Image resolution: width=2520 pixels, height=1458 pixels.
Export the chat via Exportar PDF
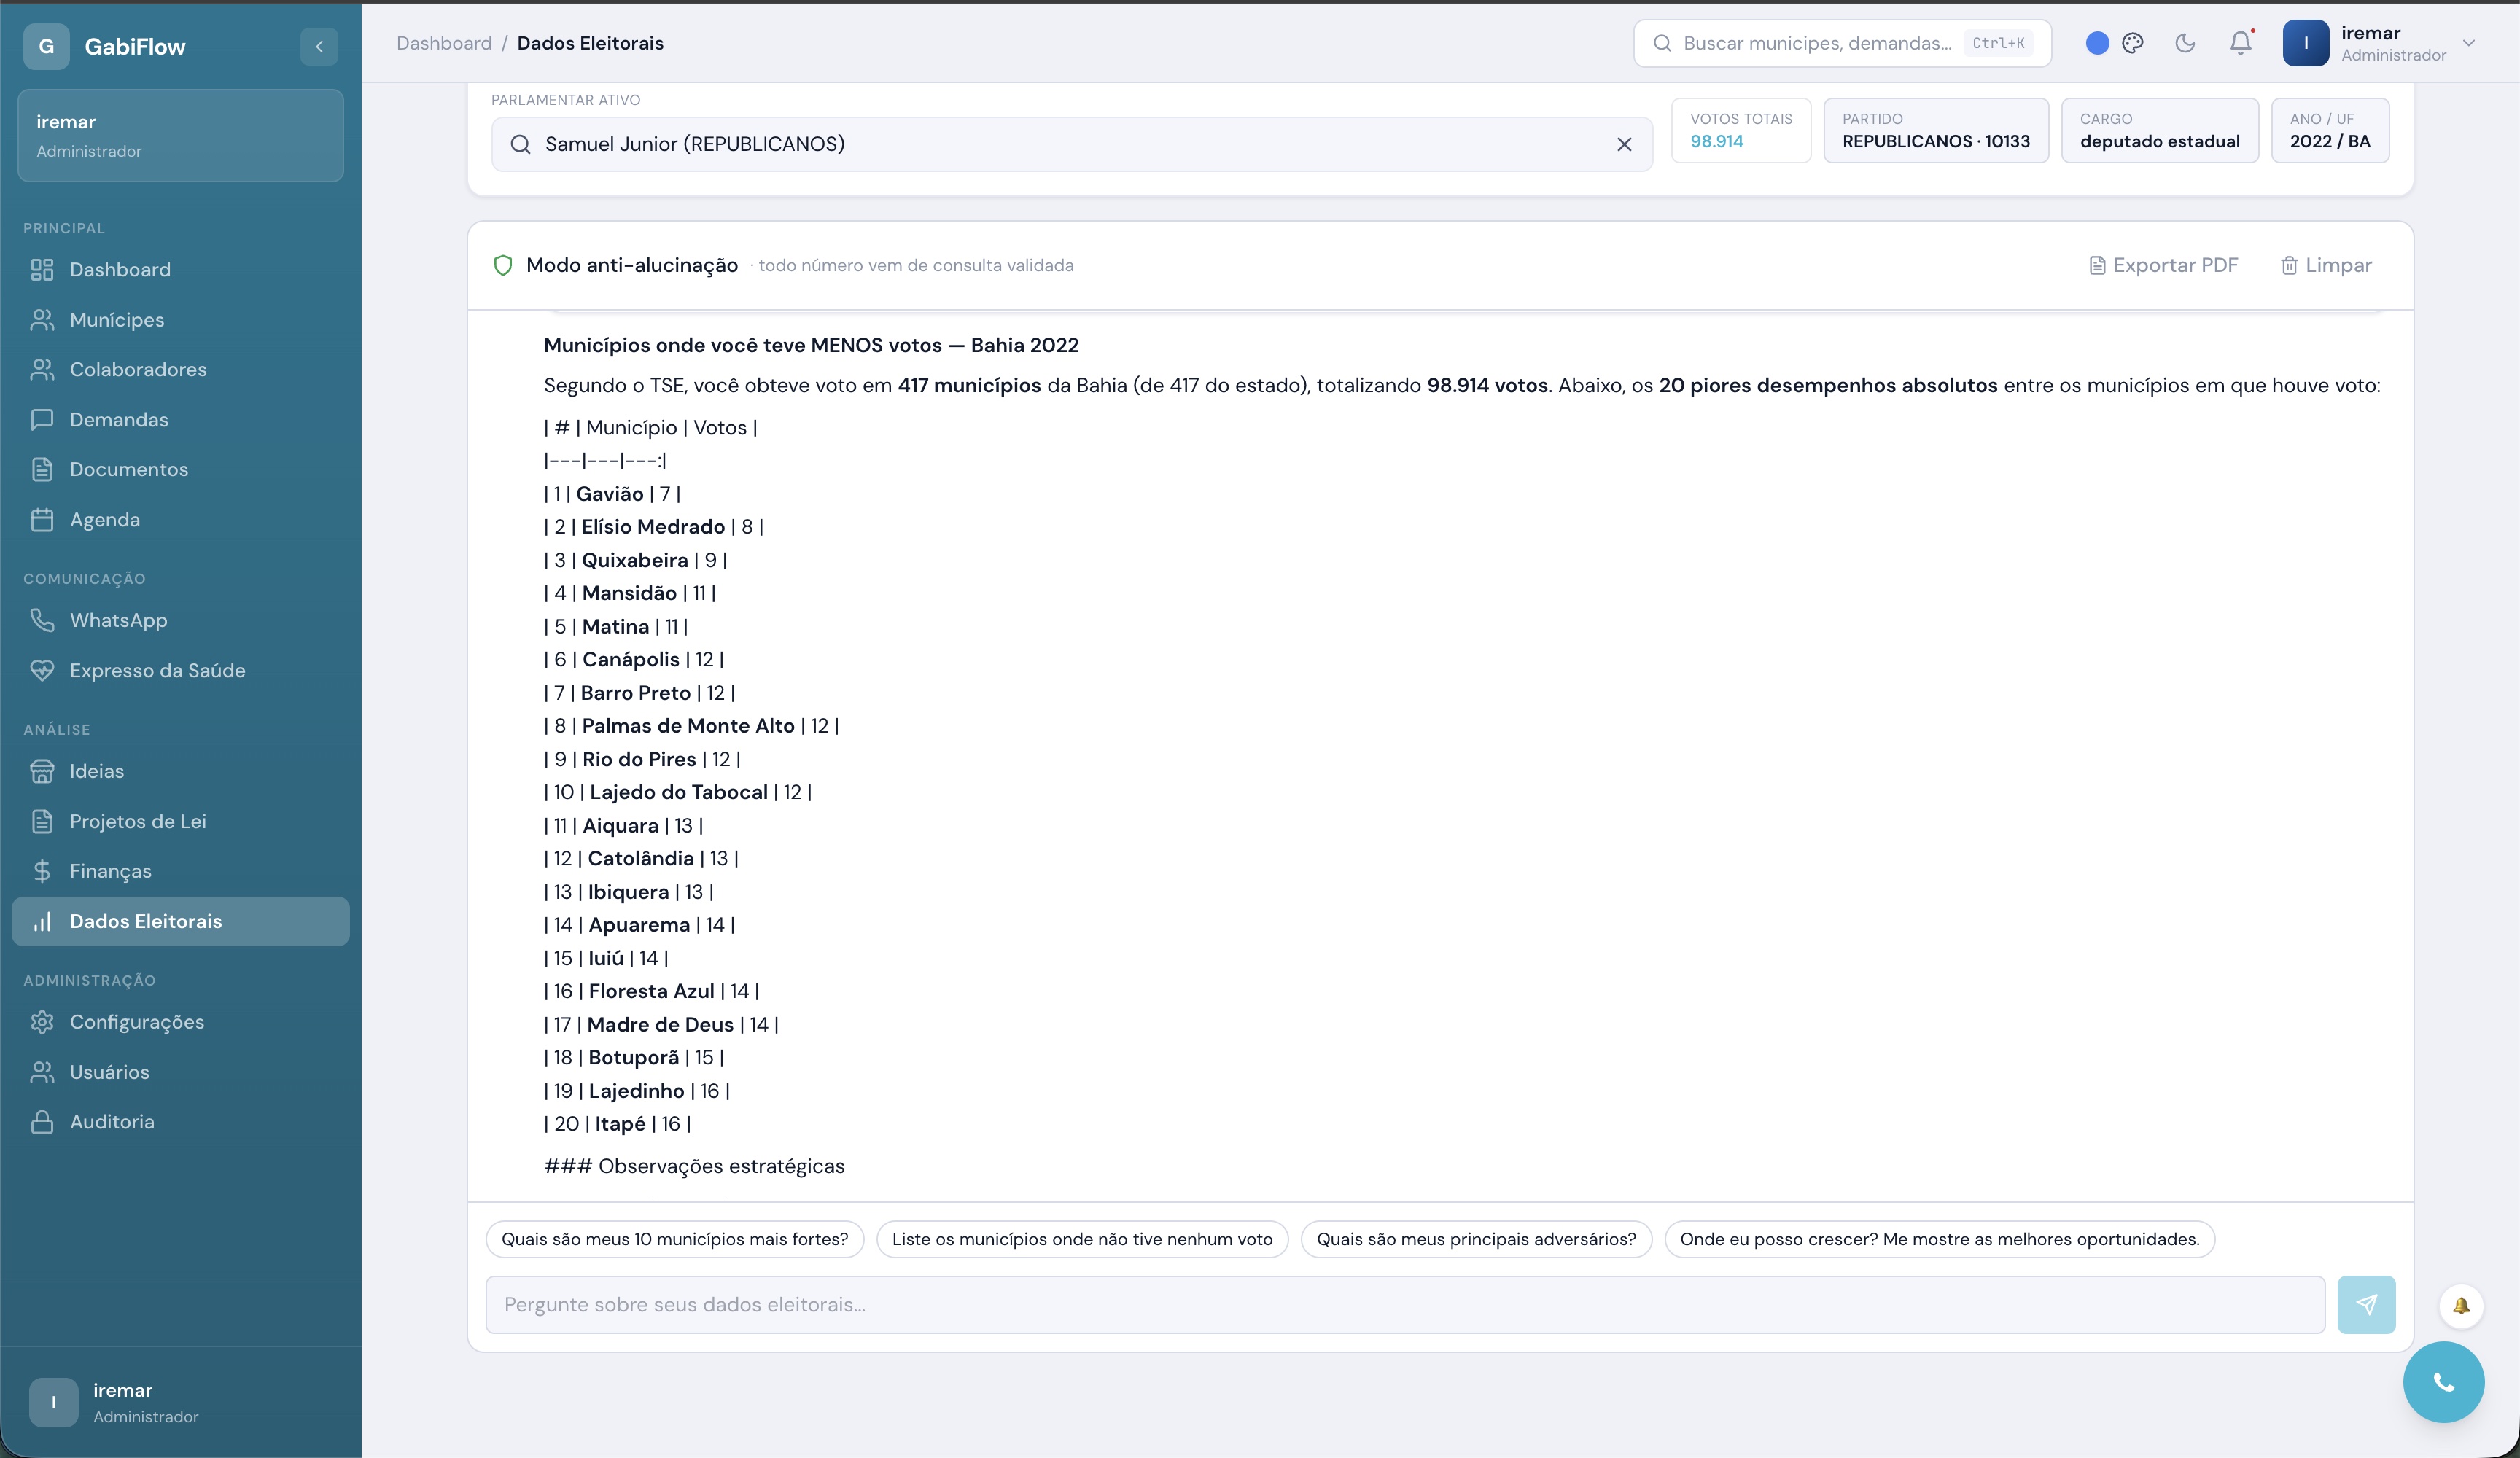pyautogui.click(x=2164, y=265)
